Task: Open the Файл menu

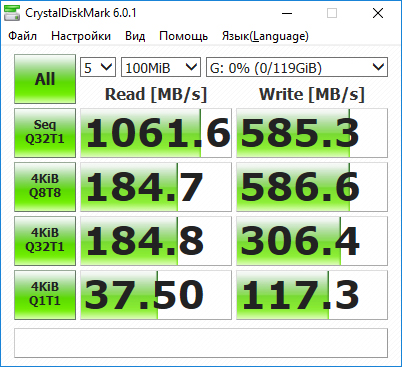Action: click(x=23, y=36)
